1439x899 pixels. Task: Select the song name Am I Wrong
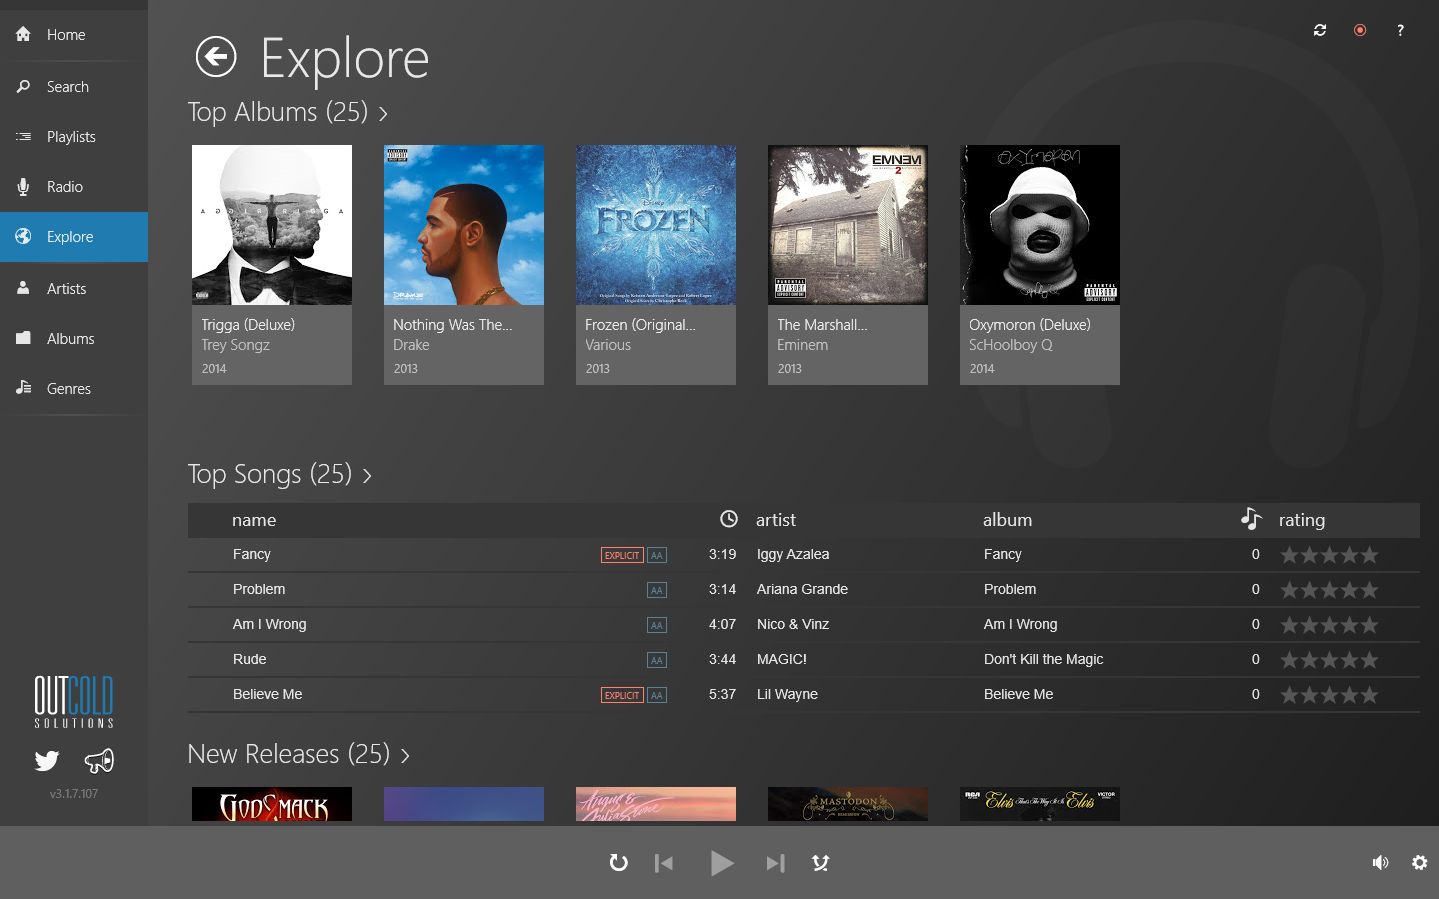pos(270,624)
